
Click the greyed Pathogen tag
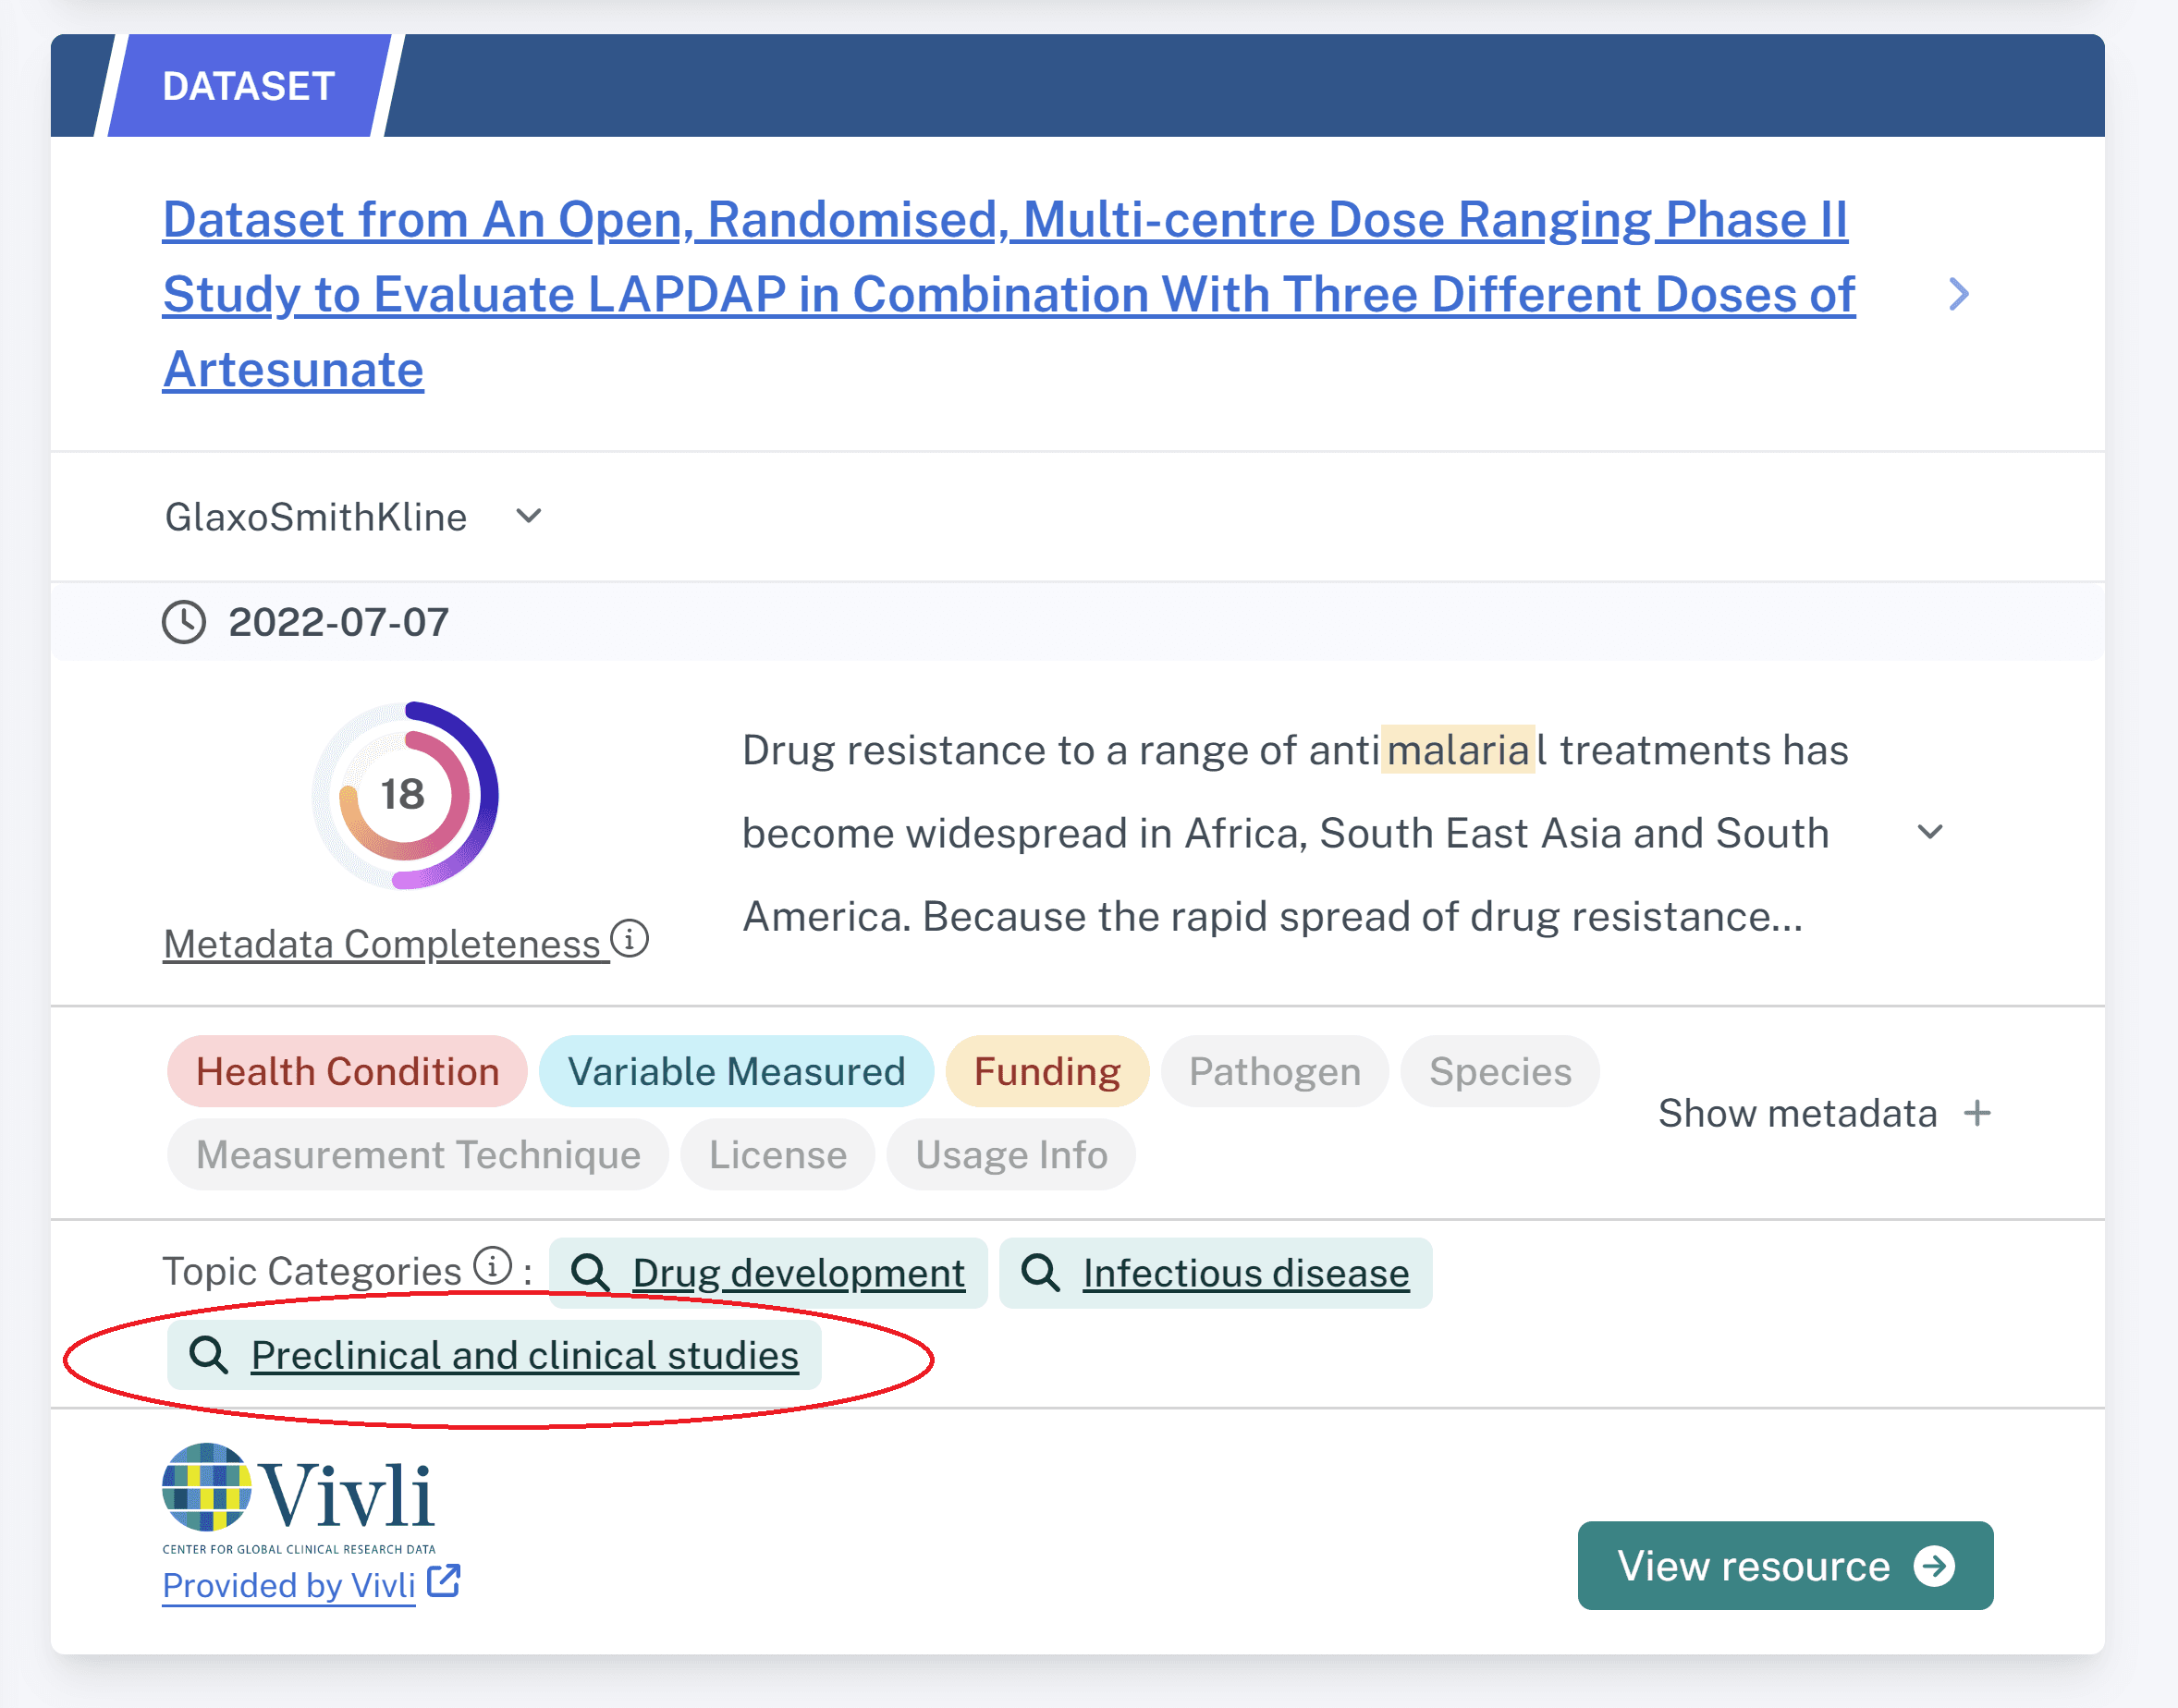pos(1274,1071)
